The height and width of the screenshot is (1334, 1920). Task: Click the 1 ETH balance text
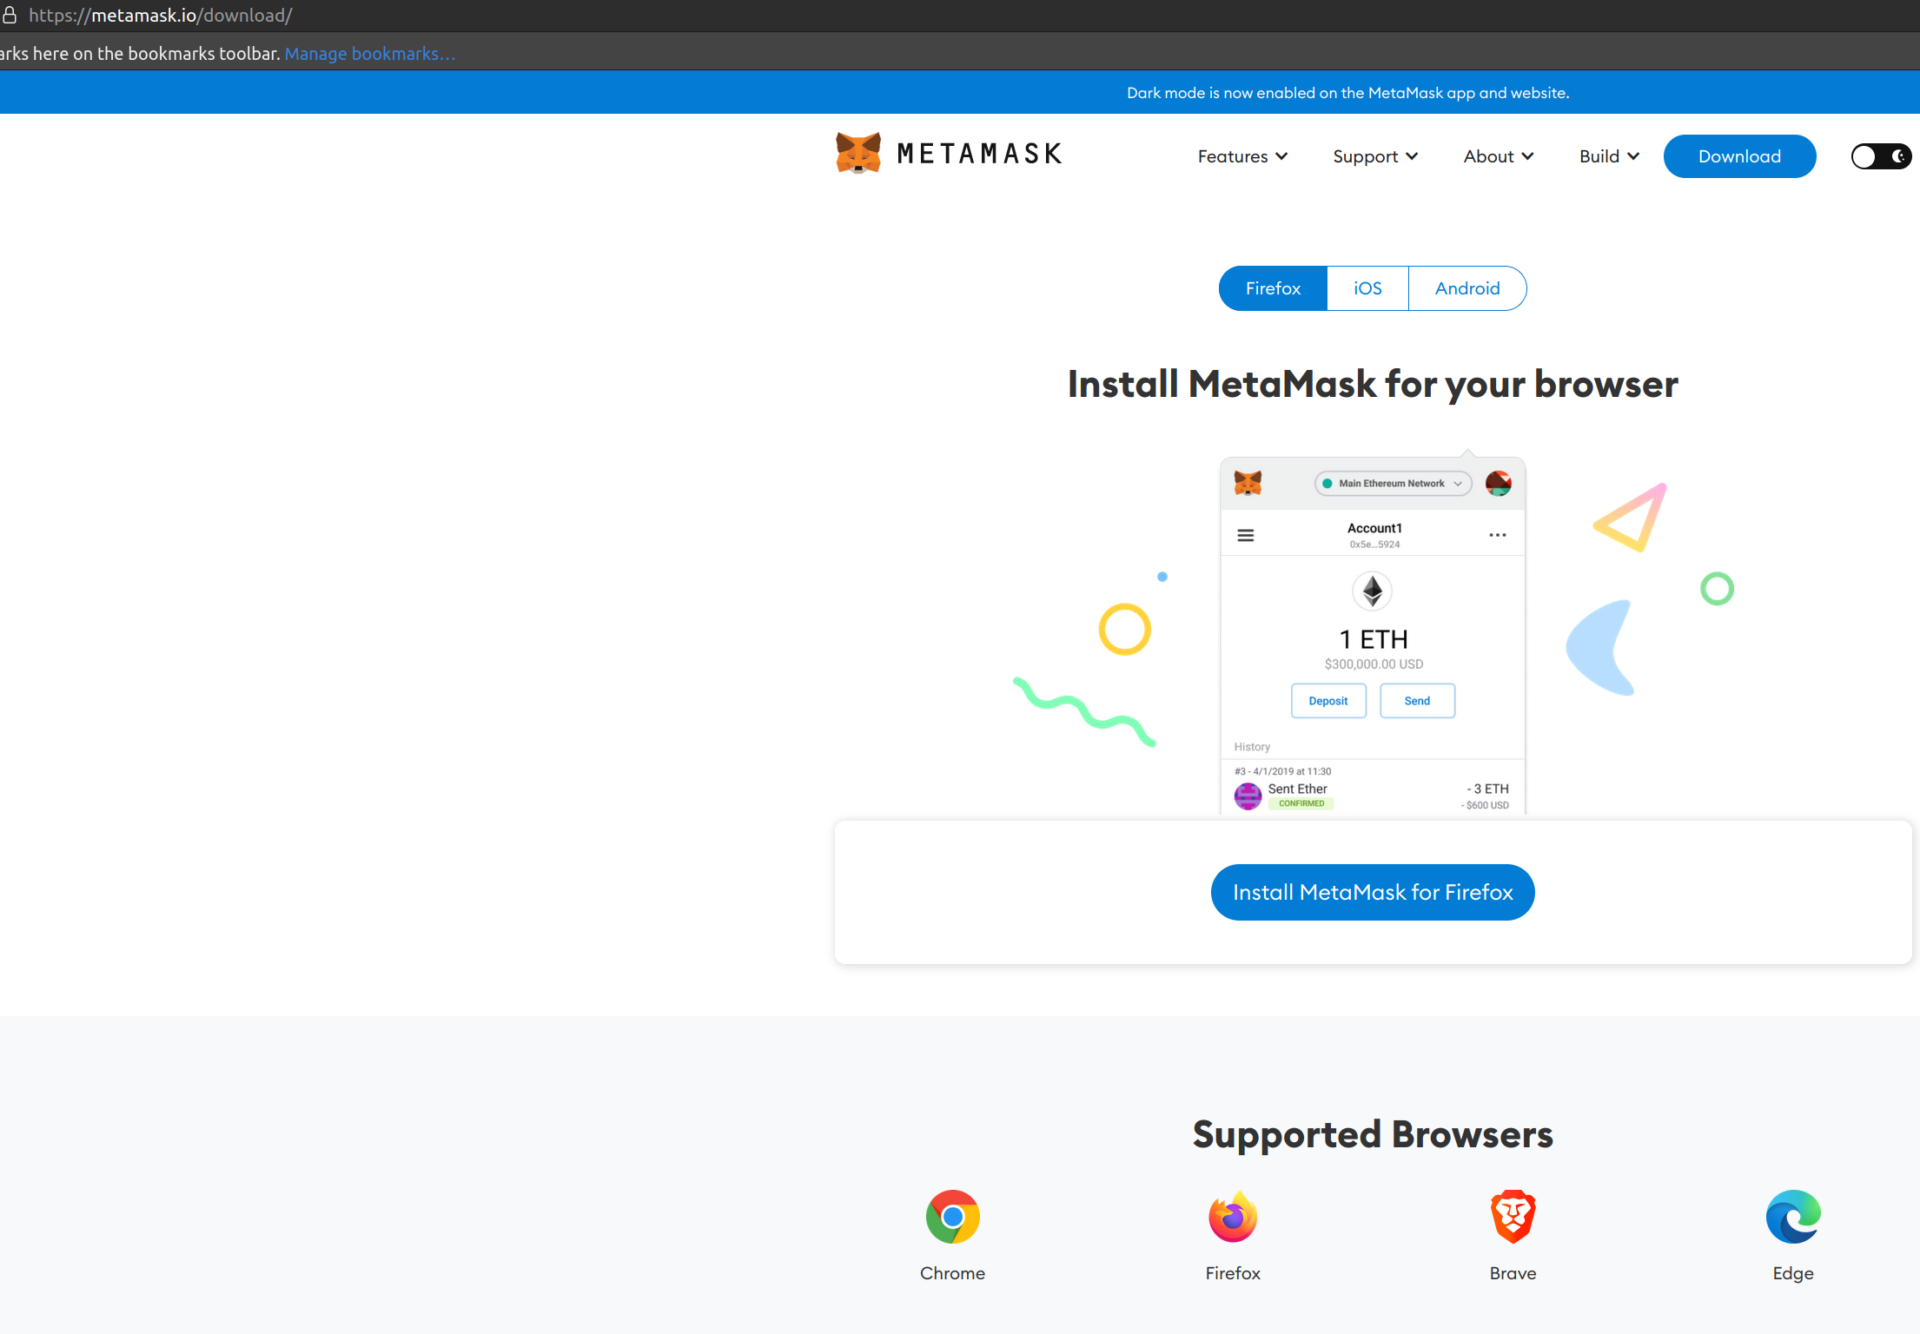[x=1373, y=639]
